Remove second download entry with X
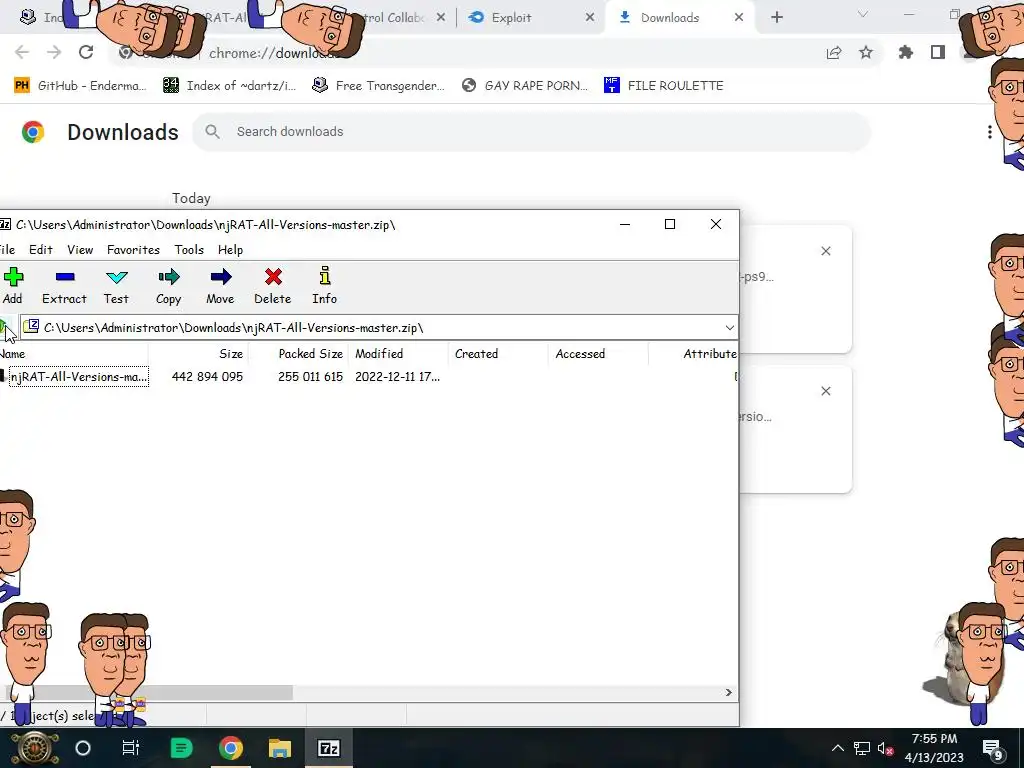The image size is (1024, 768). tap(825, 391)
